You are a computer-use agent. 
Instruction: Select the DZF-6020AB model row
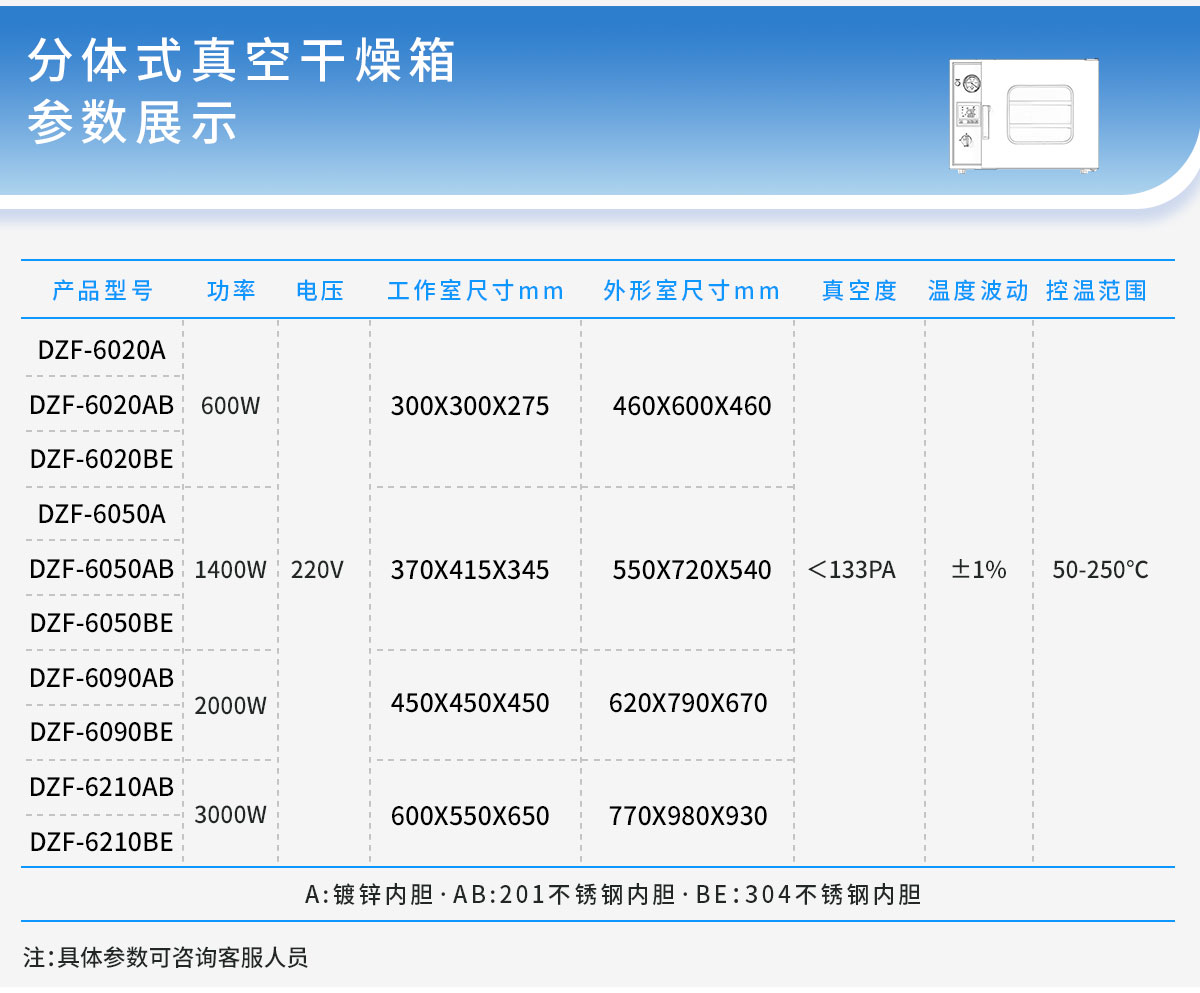[x=102, y=405]
